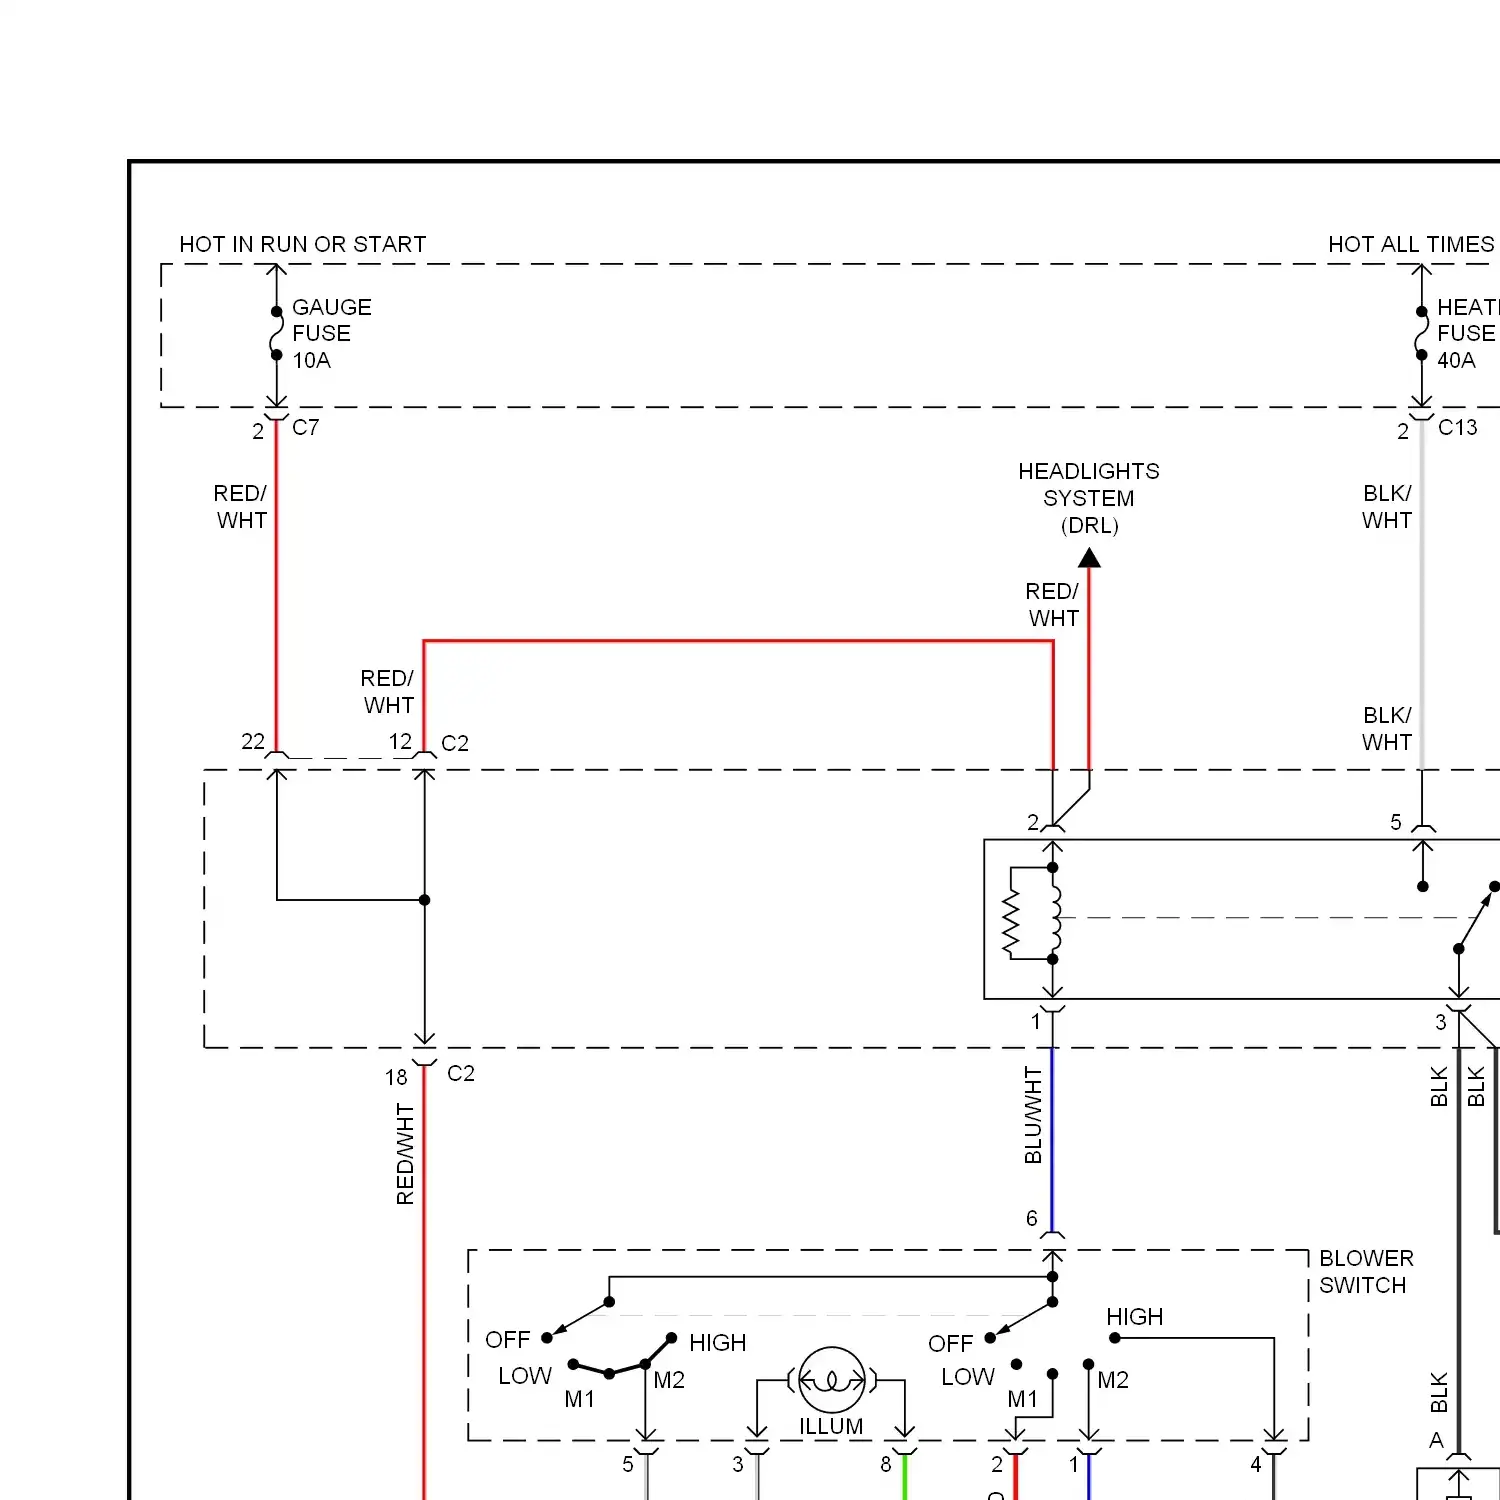The width and height of the screenshot is (1500, 1500).
Task: Click the right LOW switch label
Action: click(968, 1376)
